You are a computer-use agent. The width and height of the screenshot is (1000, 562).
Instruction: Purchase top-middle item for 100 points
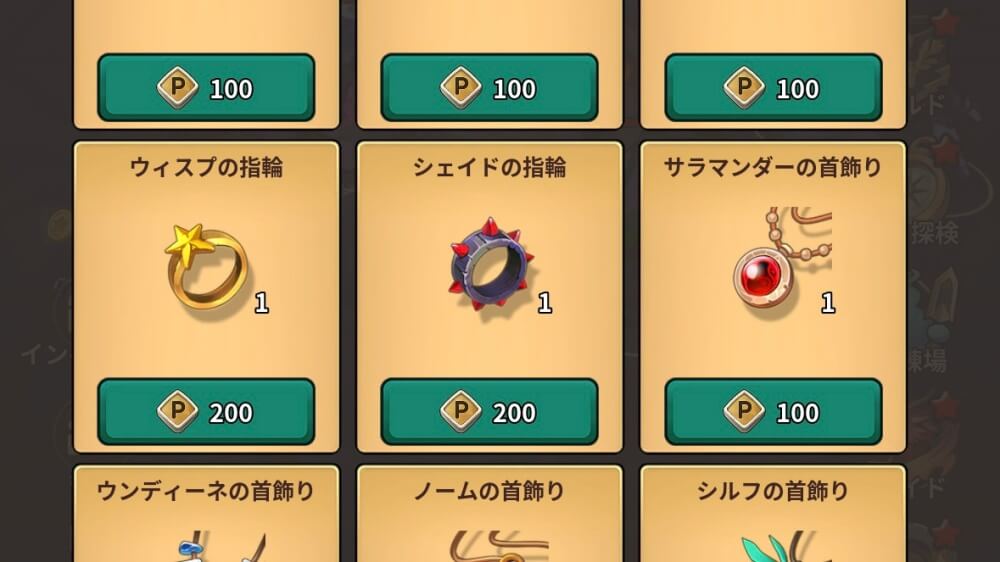[489, 87]
